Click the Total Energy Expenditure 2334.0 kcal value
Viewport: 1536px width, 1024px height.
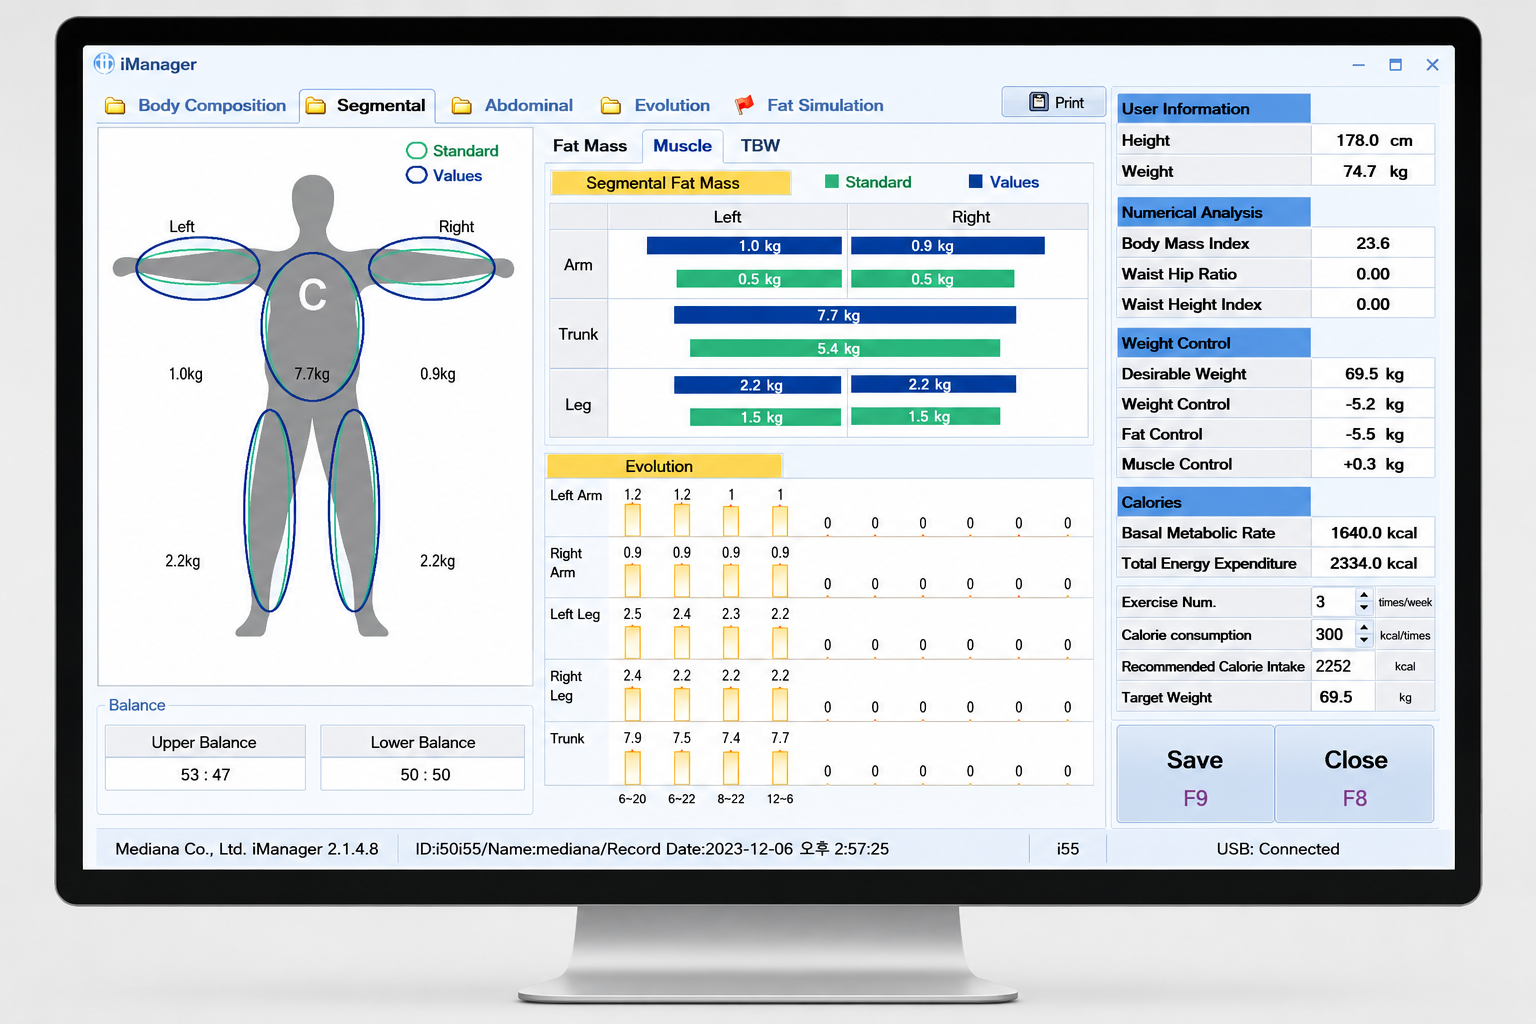[x=1373, y=563]
